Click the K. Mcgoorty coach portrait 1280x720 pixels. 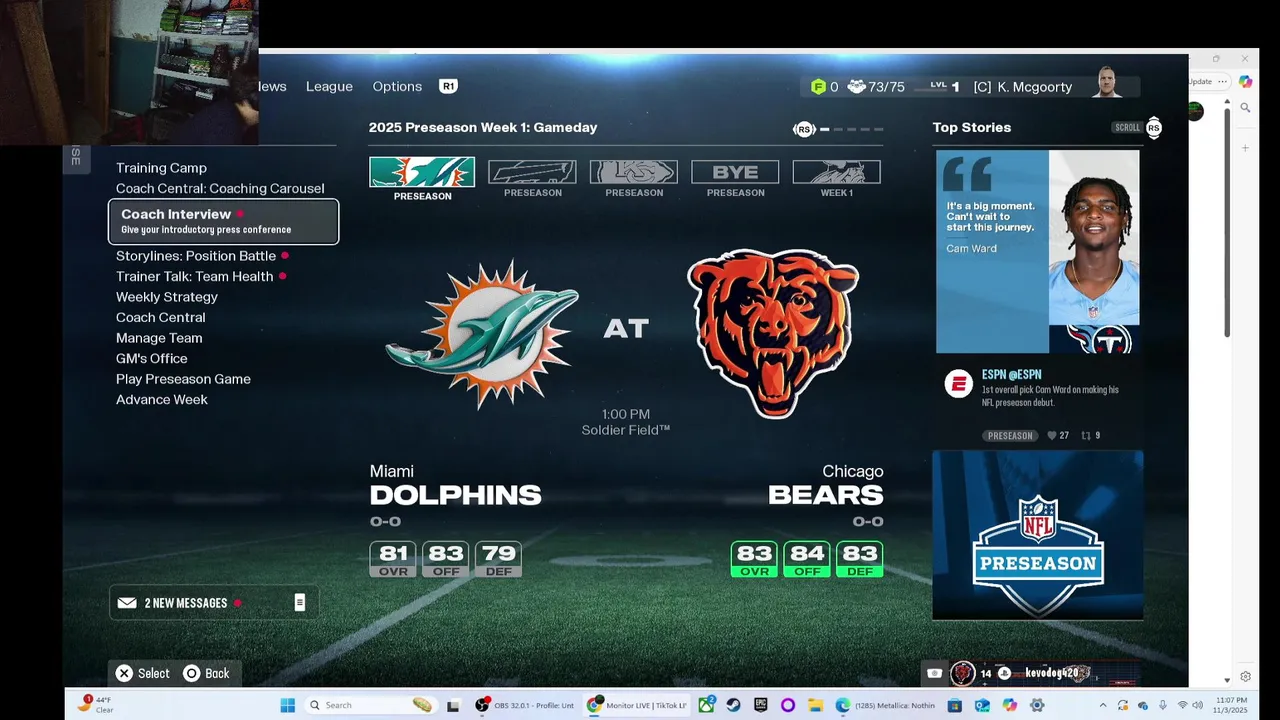(1107, 83)
